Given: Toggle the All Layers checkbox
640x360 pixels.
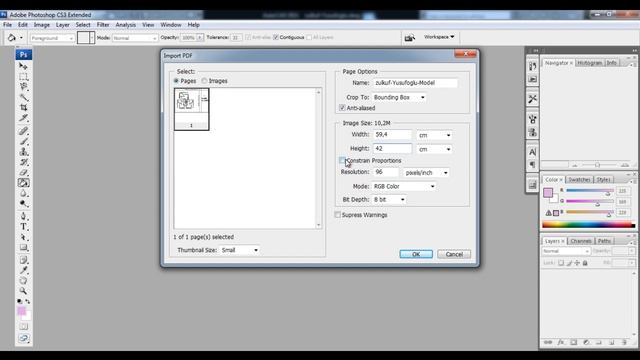Looking at the screenshot, I should click(x=309, y=37).
